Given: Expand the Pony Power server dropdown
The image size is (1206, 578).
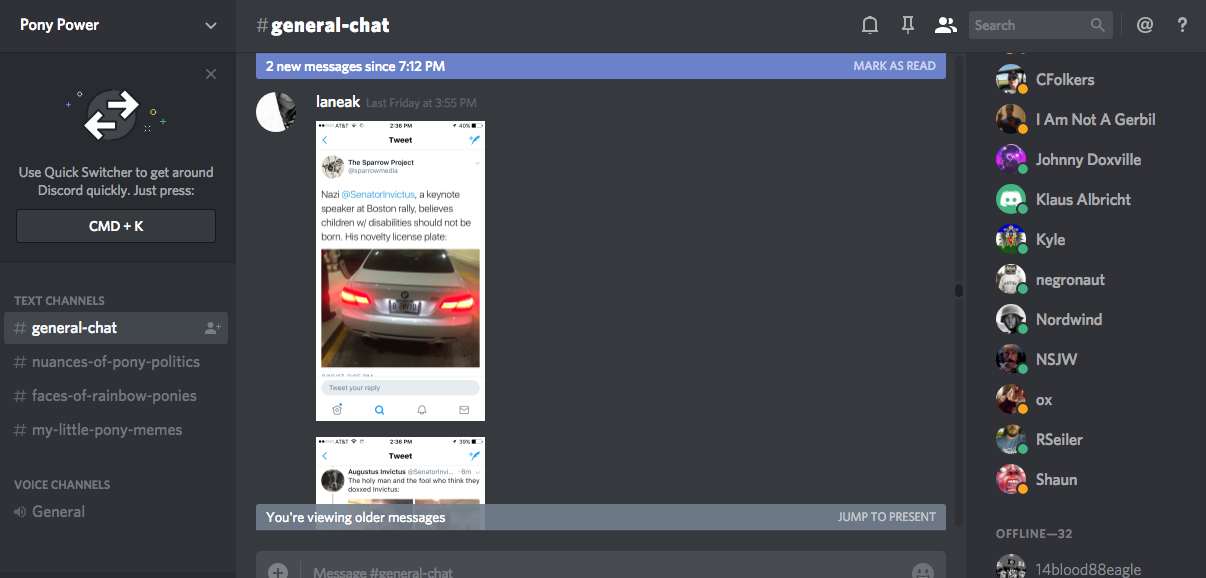Looking at the screenshot, I should [x=210, y=26].
